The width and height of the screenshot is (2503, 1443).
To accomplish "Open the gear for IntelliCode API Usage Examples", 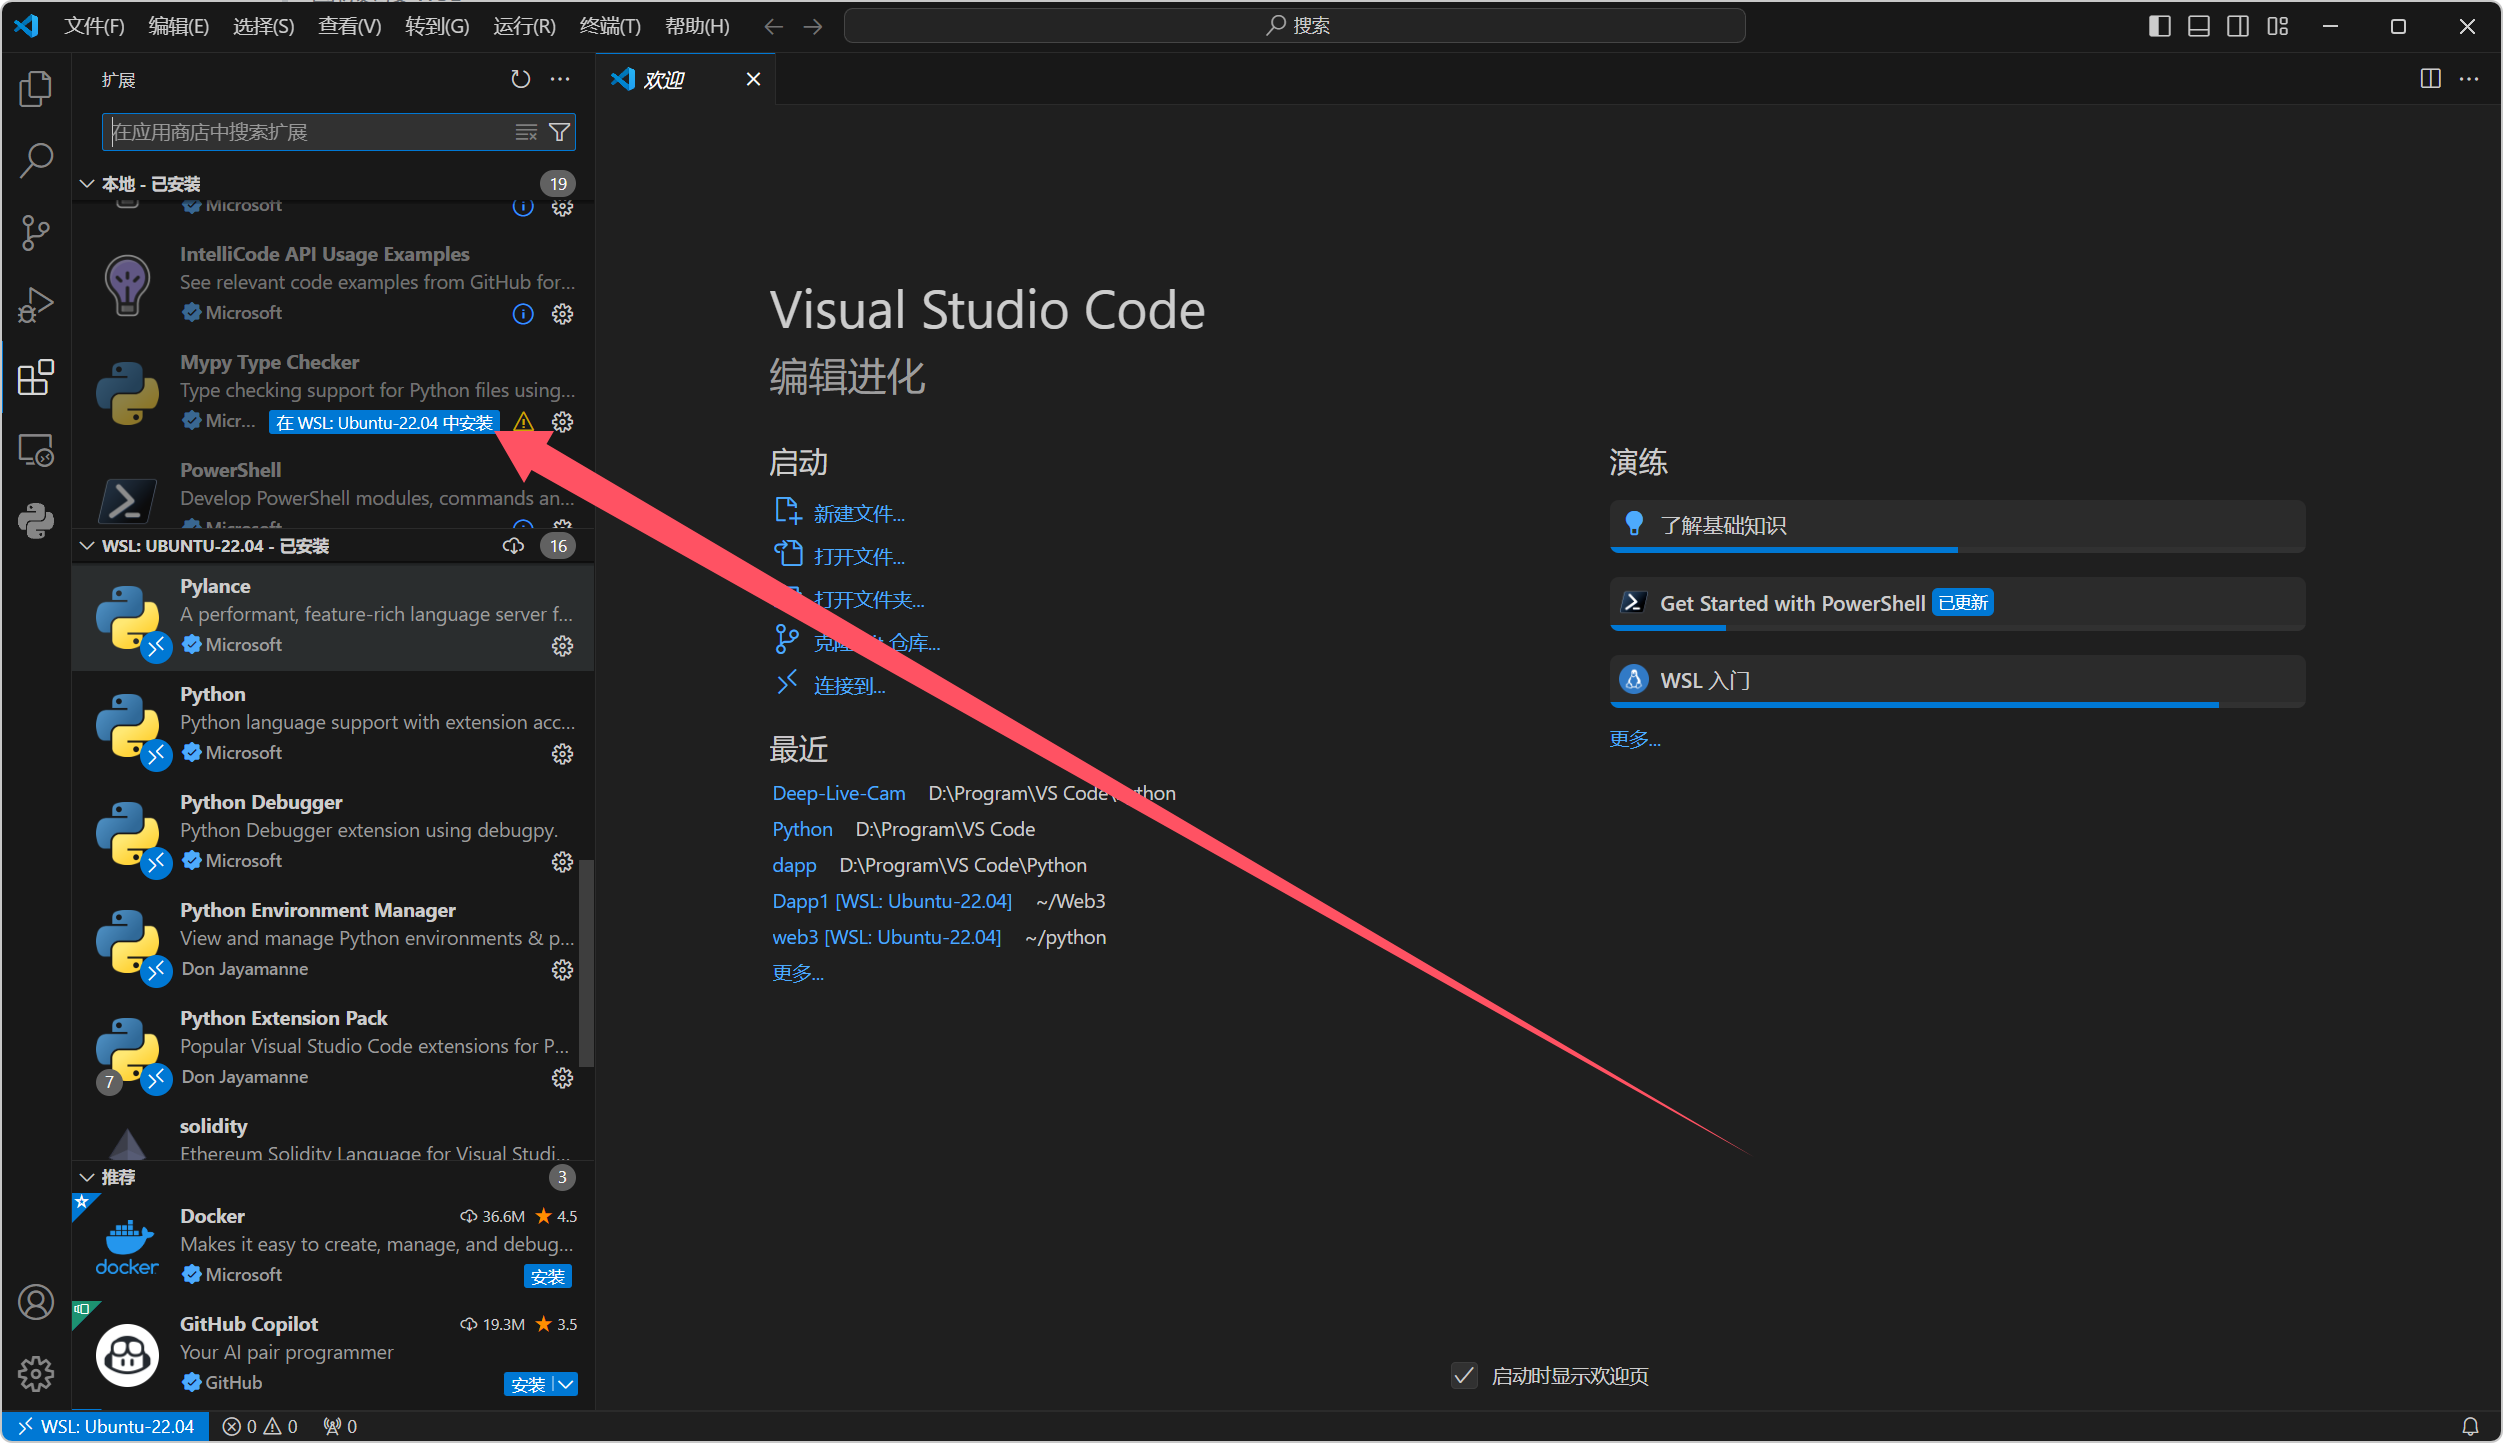I will (x=563, y=314).
